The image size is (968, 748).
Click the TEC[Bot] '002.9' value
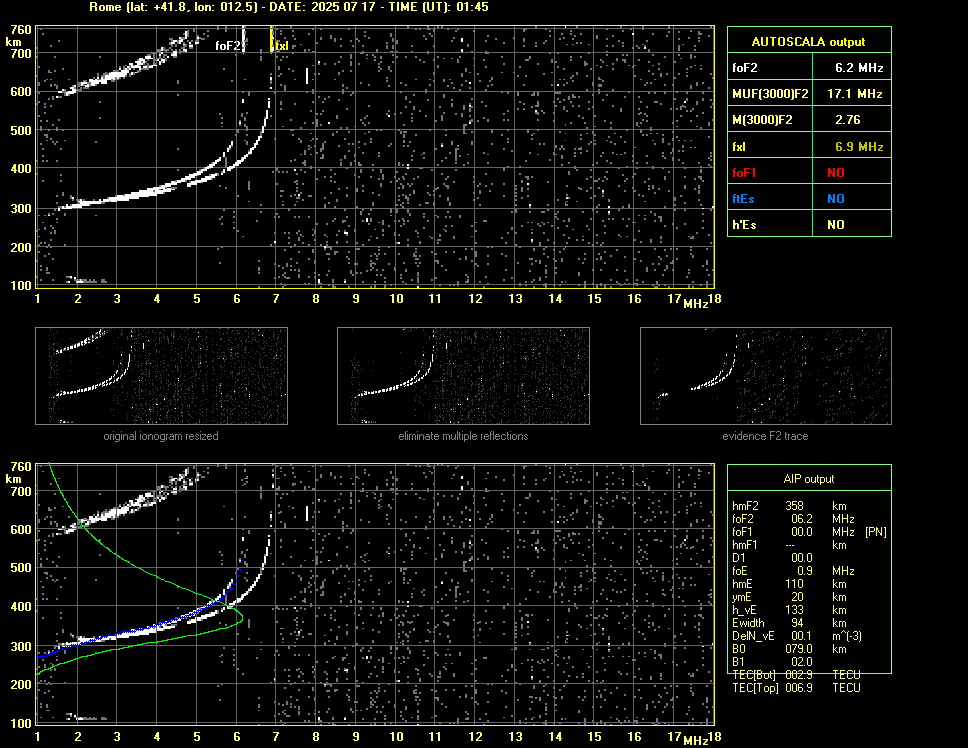point(799,675)
